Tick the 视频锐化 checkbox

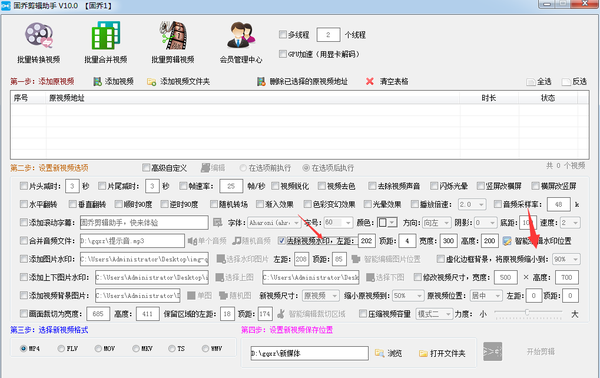coord(275,186)
